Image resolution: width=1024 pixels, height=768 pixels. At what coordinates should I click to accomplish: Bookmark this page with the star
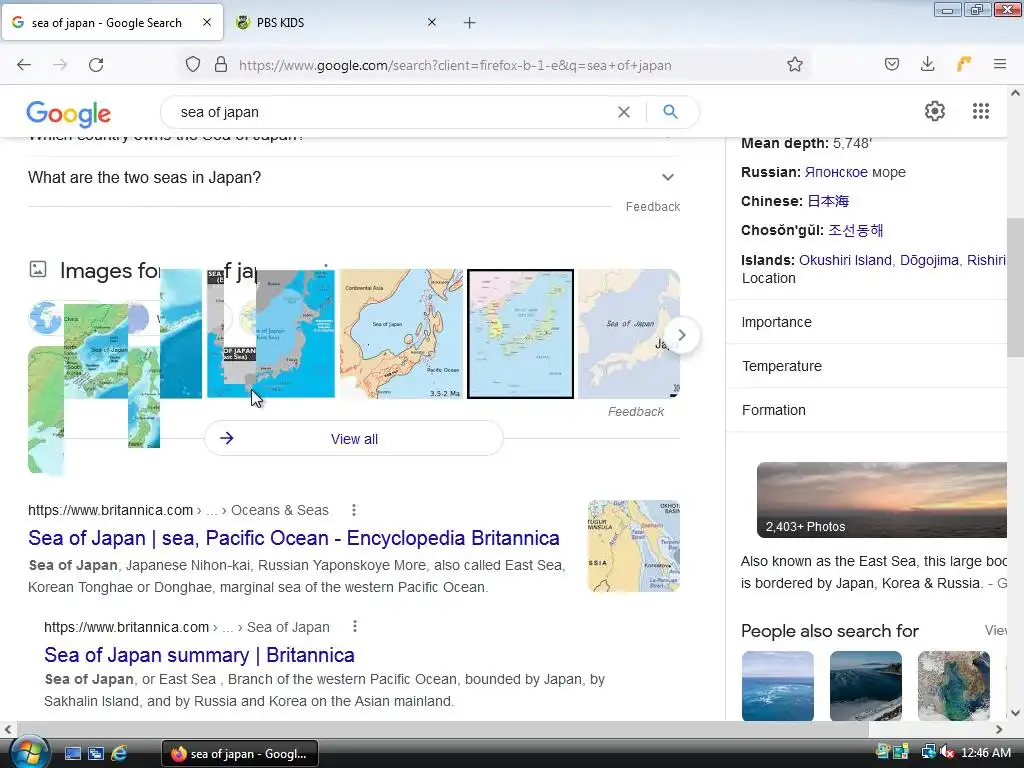click(x=795, y=65)
